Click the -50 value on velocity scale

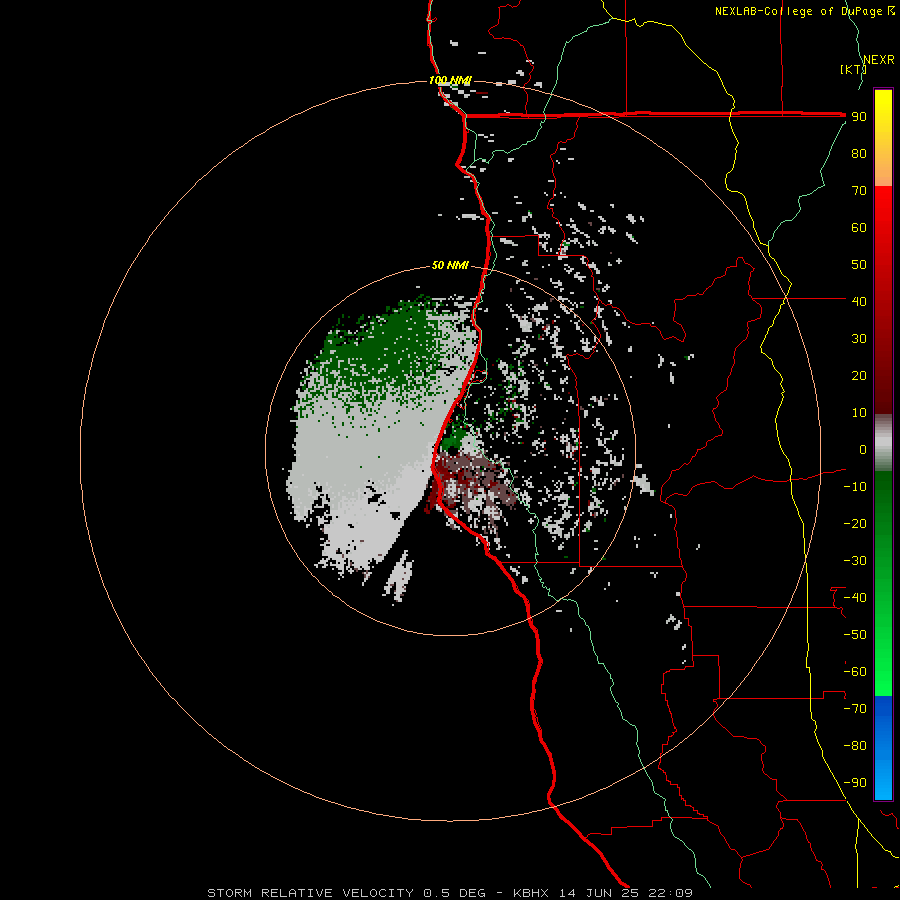pos(855,635)
